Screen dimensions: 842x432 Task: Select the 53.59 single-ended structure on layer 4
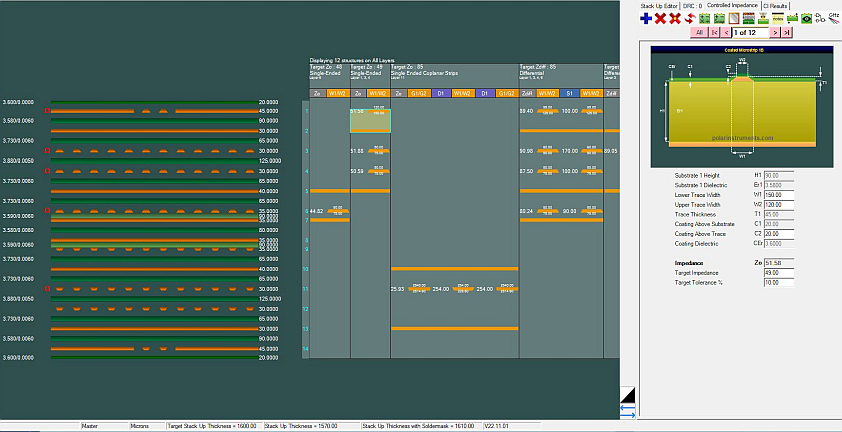(371, 171)
